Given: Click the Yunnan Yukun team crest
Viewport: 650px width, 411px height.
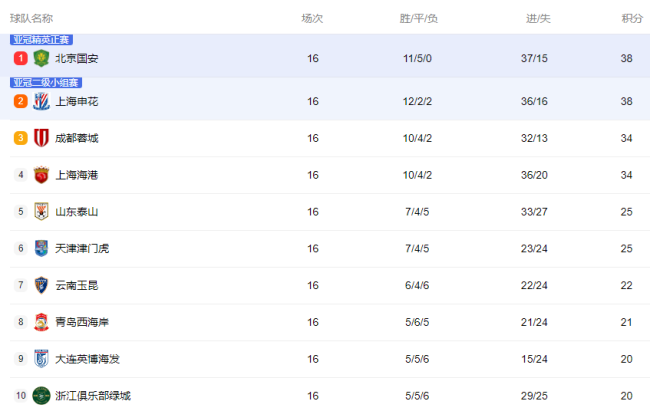Looking at the screenshot, I should [x=41, y=285].
